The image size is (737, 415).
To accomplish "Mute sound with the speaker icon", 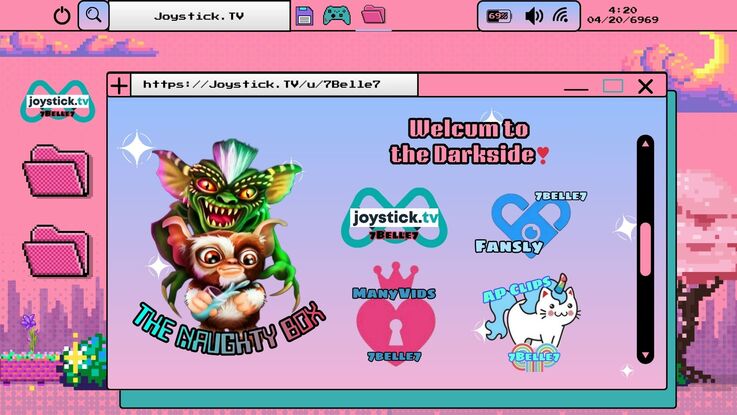I will coord(534,16).
